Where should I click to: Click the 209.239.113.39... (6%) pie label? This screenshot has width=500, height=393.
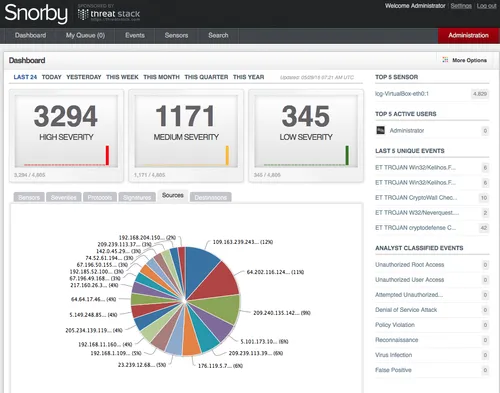coord(256,353)
